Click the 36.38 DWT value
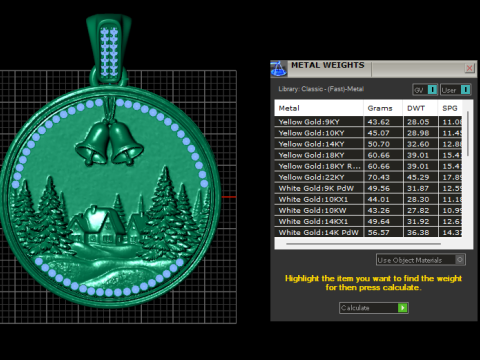The image size is (480, 360). tap(418, 232)
